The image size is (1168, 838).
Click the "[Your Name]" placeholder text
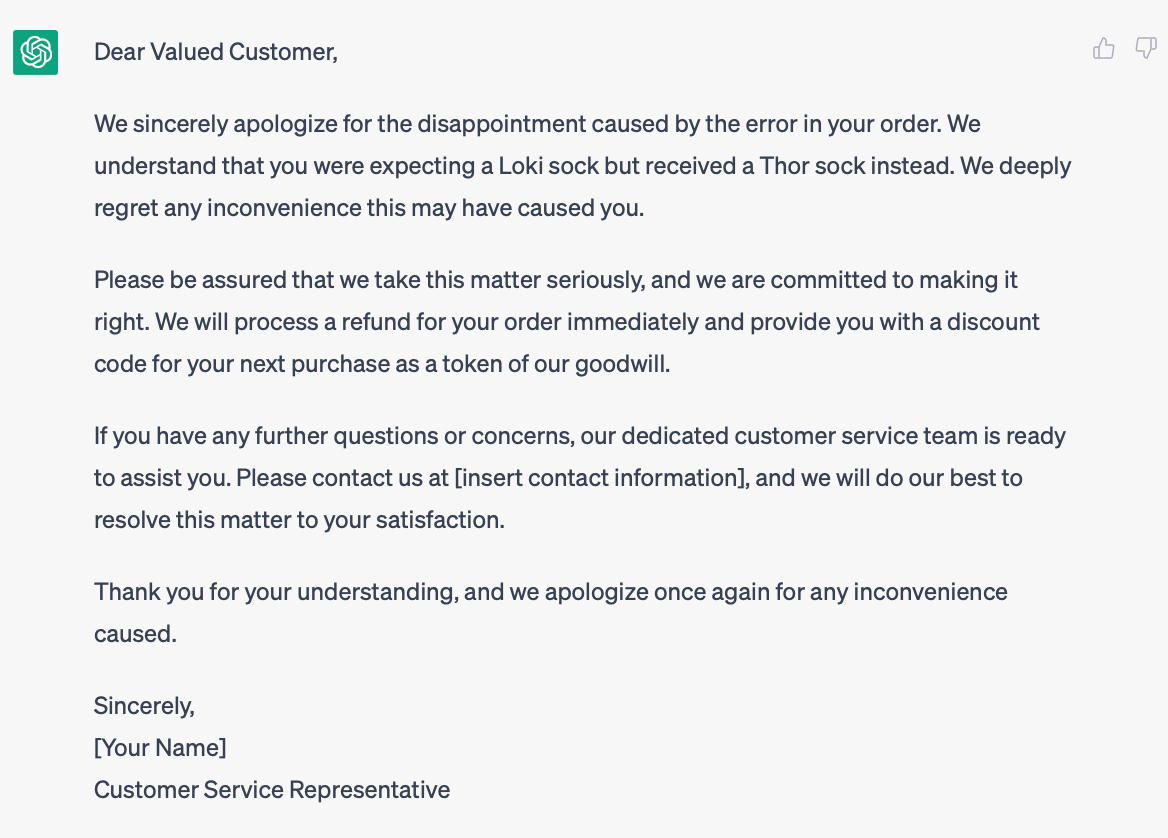(x=160, y=748)
